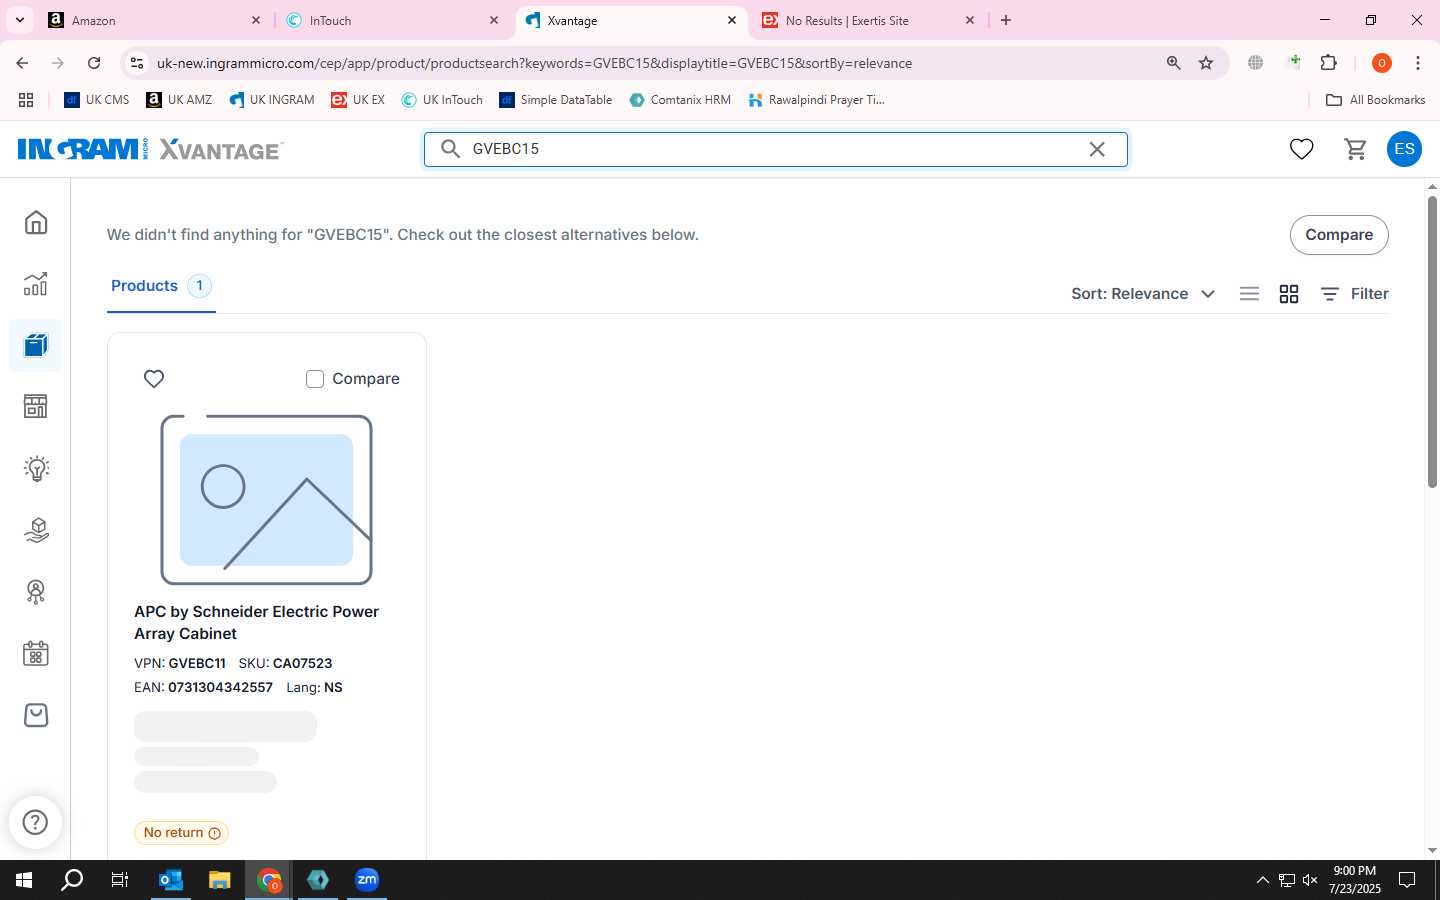Click the Compare button
The height and width of the screenshot is (900, 1440).
click(x=1339, y=235)
